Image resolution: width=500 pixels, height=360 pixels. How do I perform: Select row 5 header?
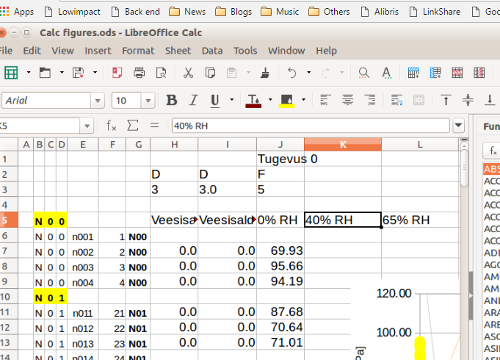(x=8, y=220)
